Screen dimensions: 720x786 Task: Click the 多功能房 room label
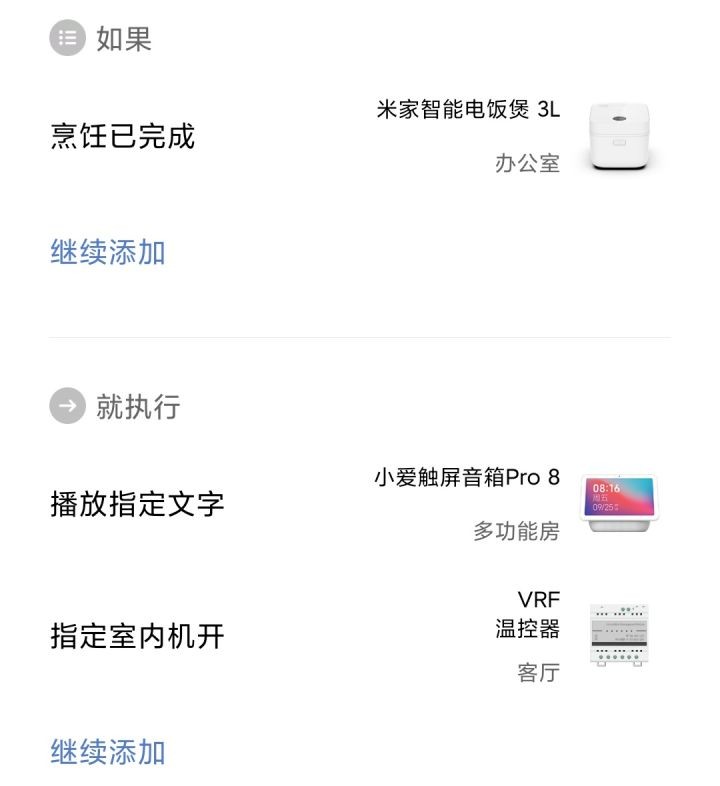(x=516, y=531)
